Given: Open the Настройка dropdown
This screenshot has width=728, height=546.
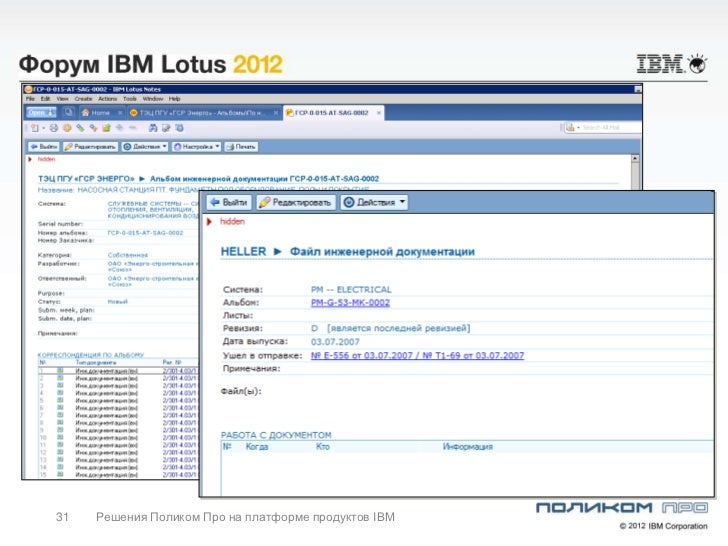Looking at the screenshot, I should 196,147.
